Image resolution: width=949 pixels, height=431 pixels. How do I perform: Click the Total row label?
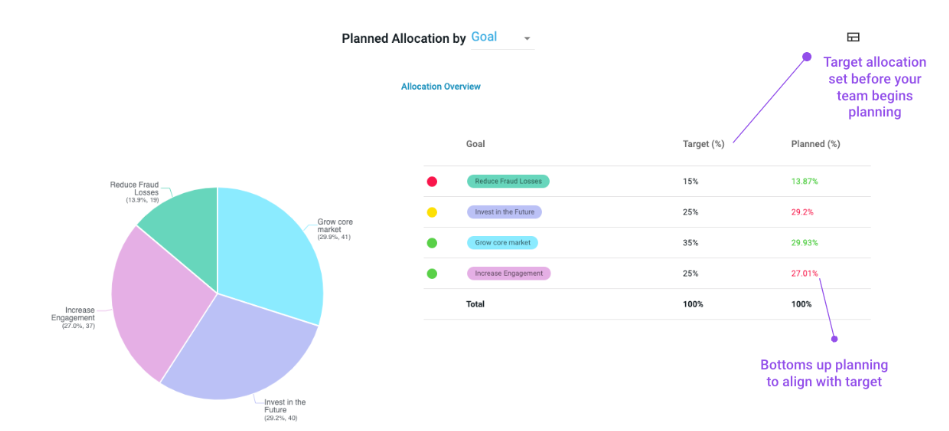click(475, 304)
